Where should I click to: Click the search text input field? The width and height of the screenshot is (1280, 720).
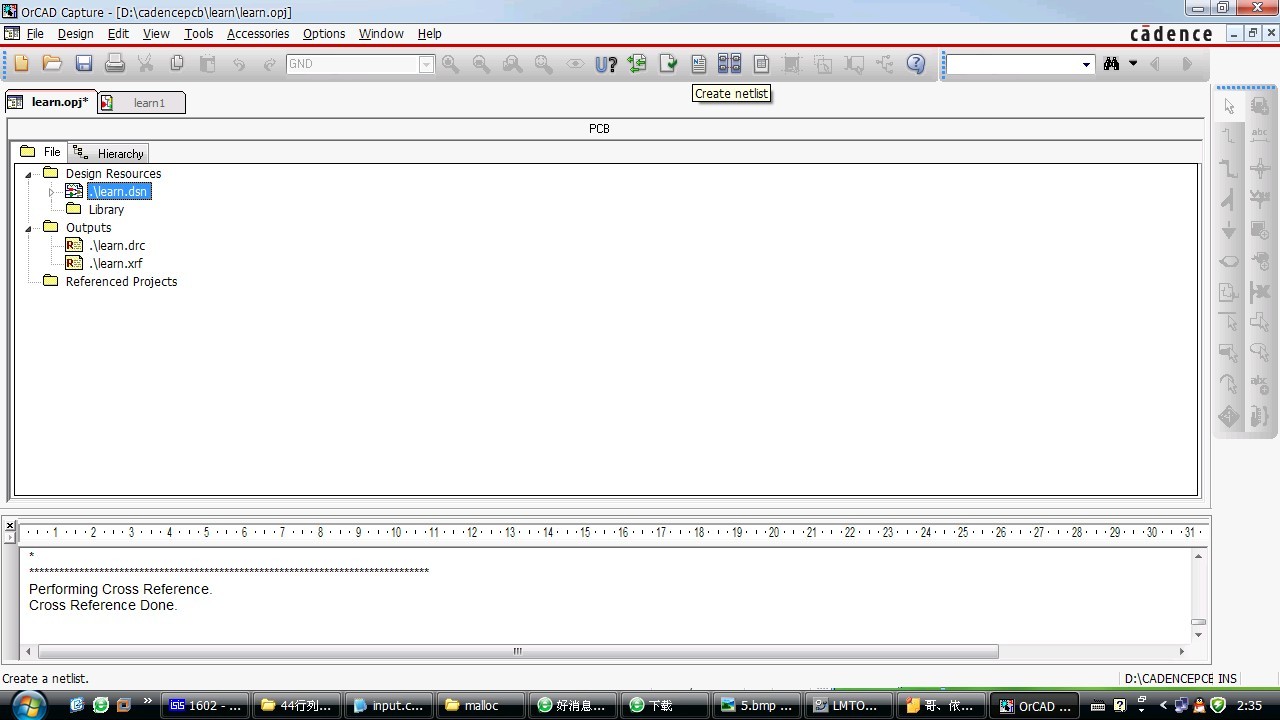coord(1013,64)
